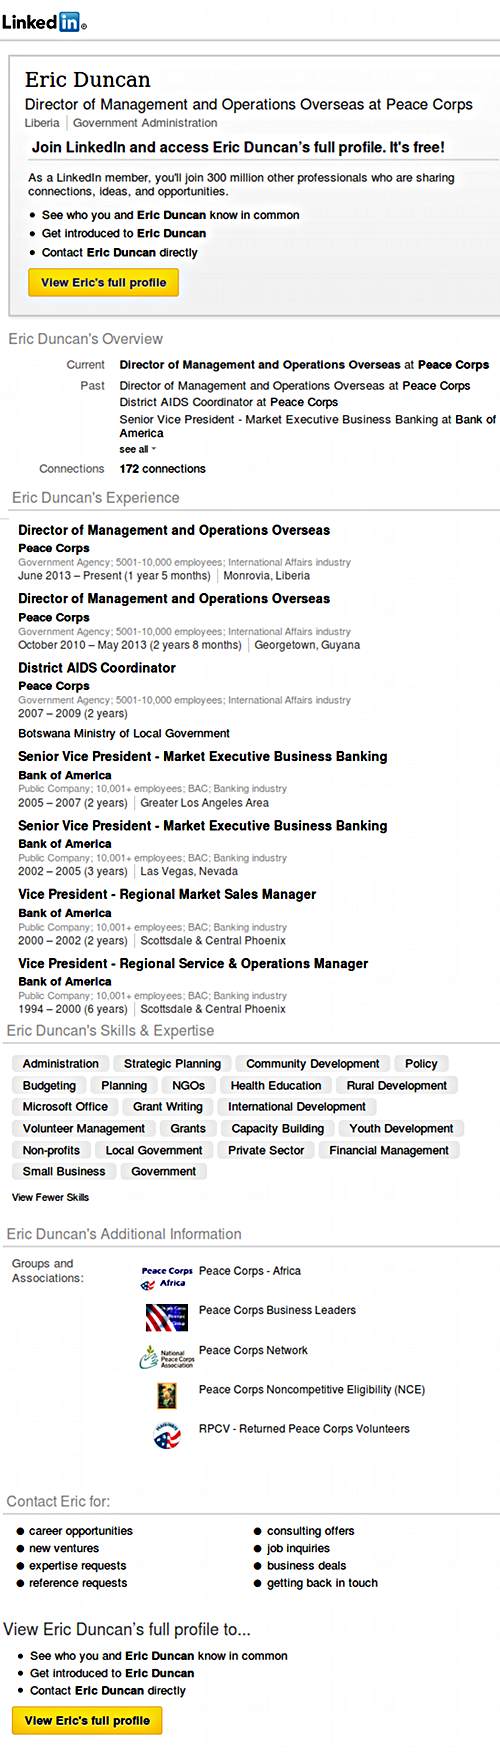Viewport: 500px width, 1752px height.
Task: Open the Peace Corps Network group link
Action: pyautogui.click(x=253, y=1350)
